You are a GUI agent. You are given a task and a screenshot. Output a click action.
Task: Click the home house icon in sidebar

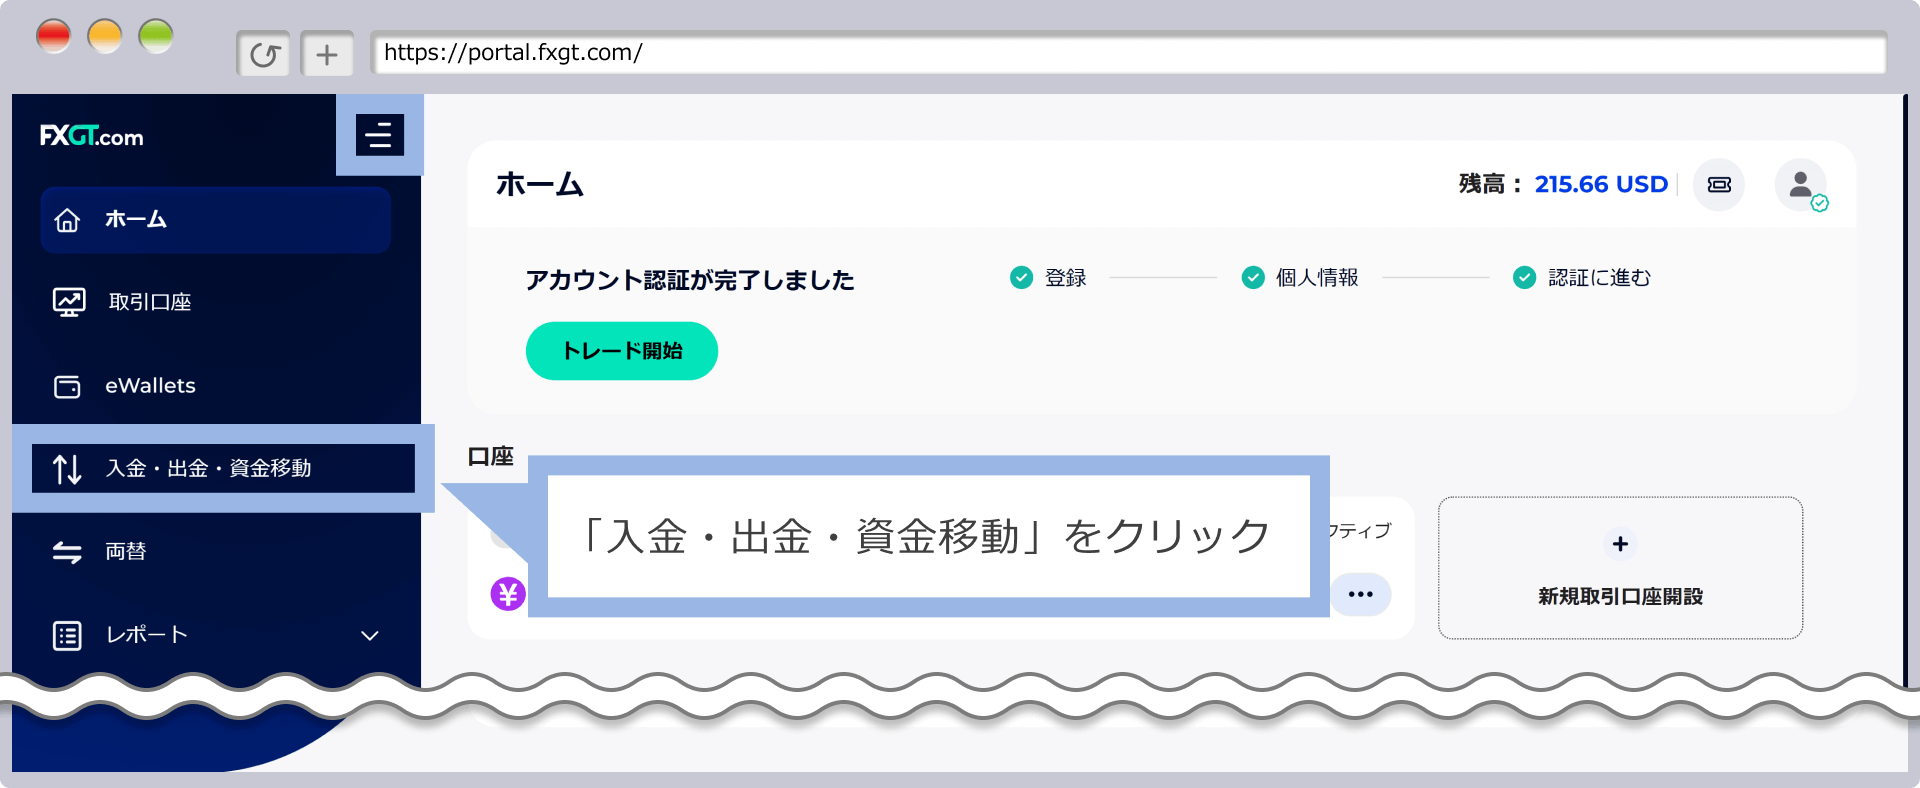(x=67, y=220)
